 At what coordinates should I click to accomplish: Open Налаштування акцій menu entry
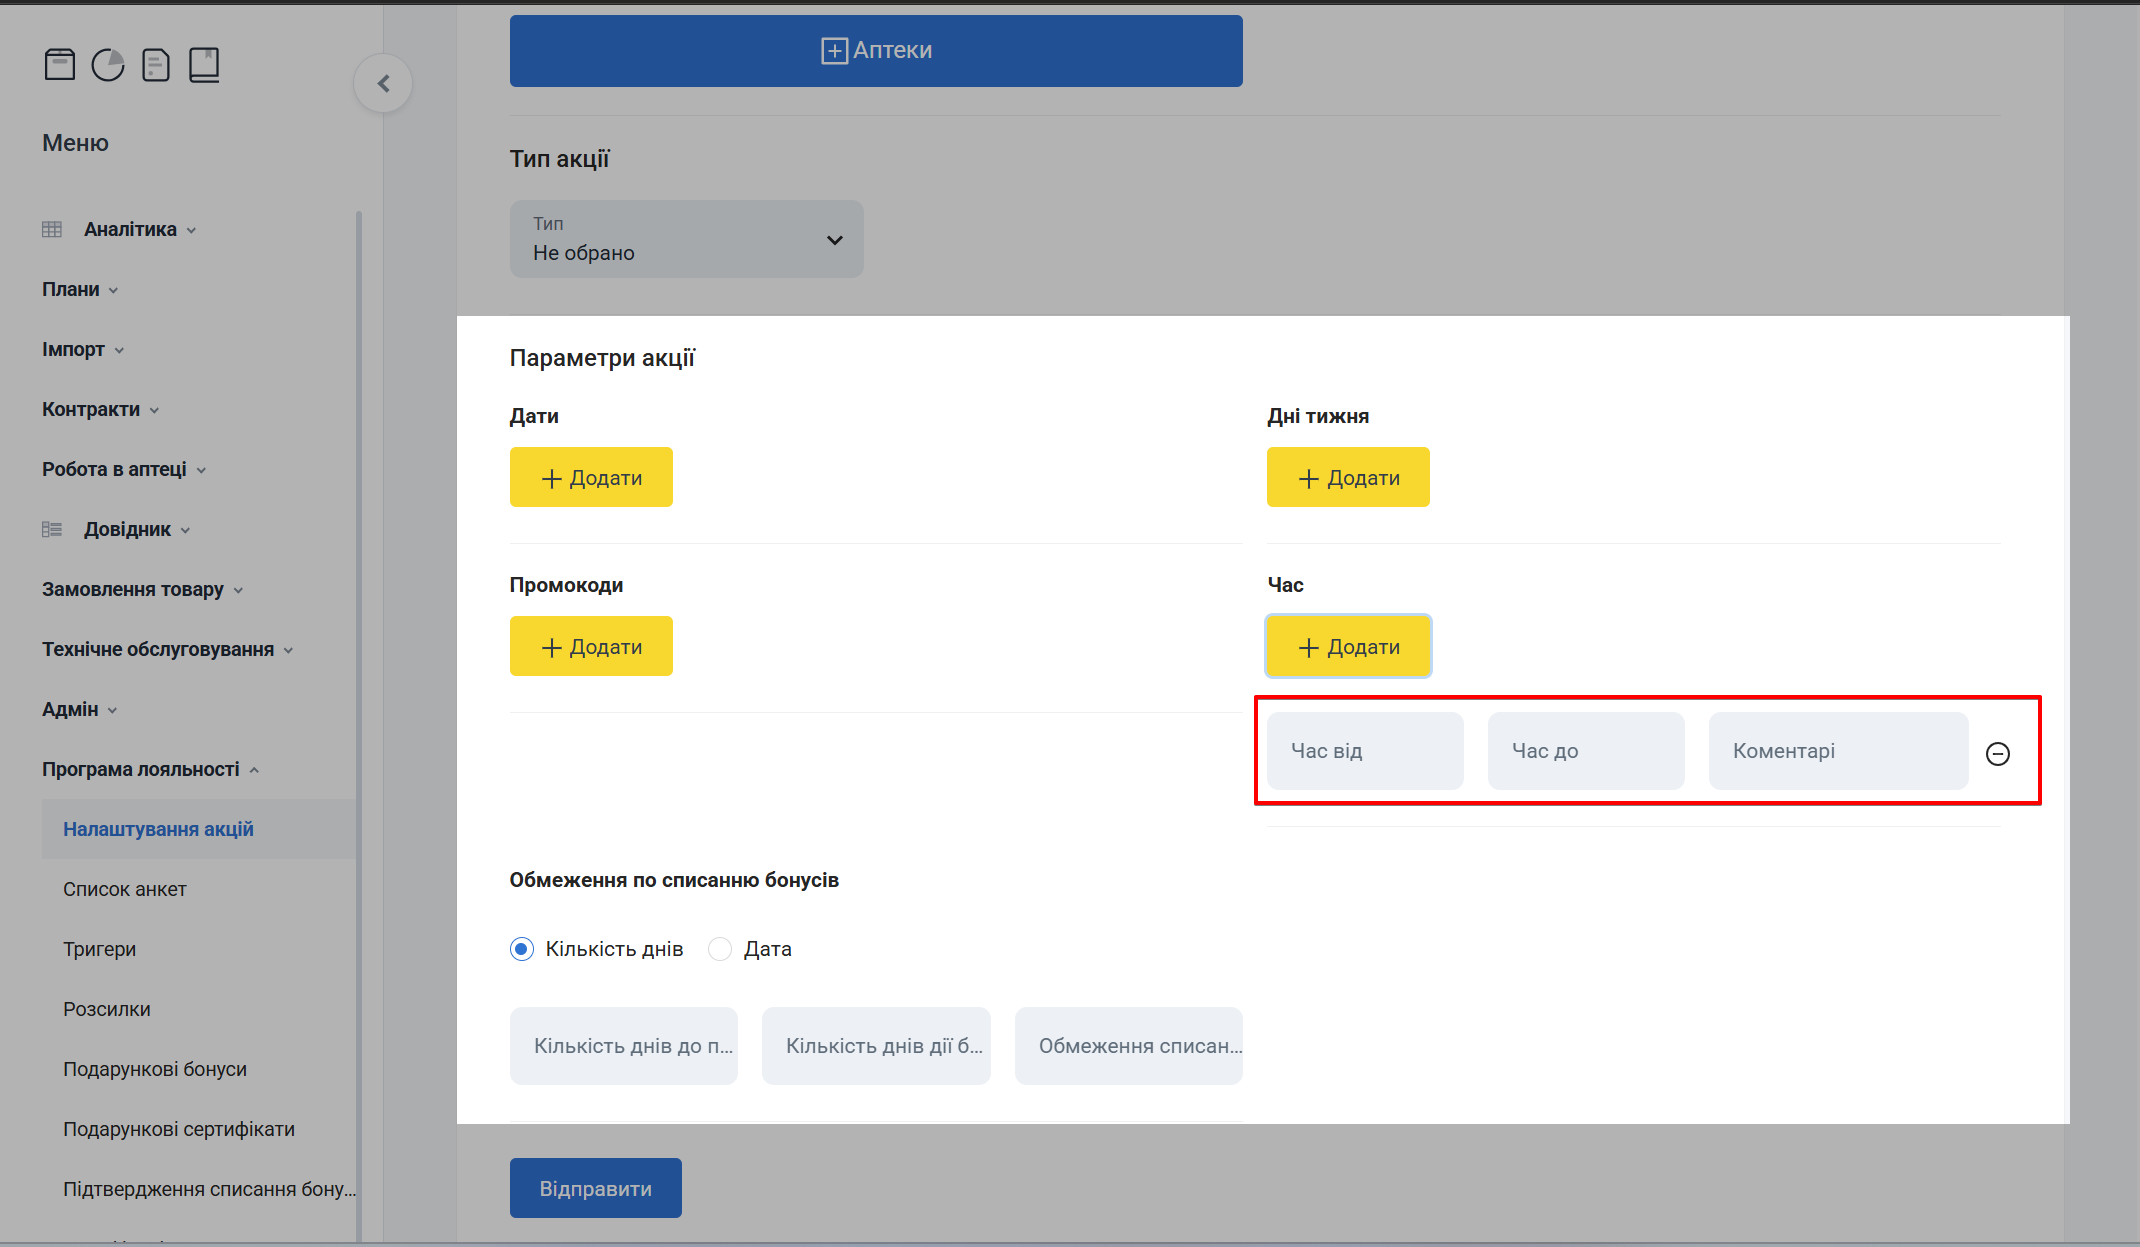159,828
